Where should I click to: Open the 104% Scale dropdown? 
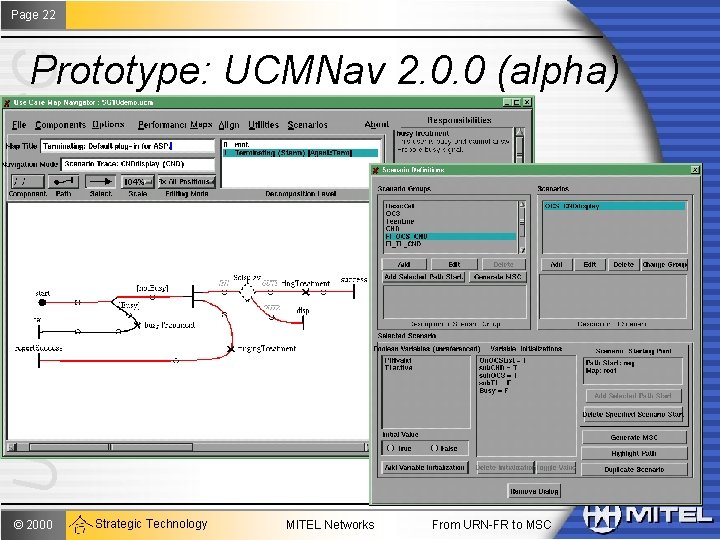pyautogui.click(x=138, y=182)
